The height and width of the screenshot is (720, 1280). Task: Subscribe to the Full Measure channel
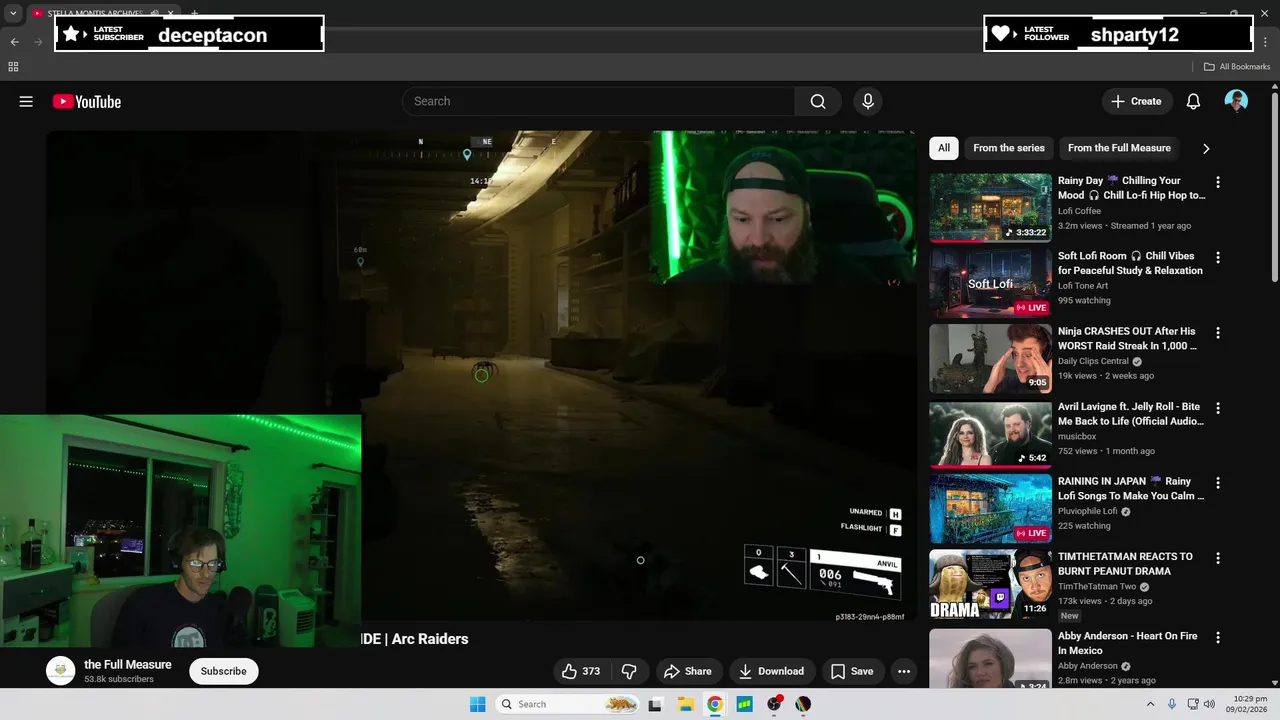coord(223,671)
